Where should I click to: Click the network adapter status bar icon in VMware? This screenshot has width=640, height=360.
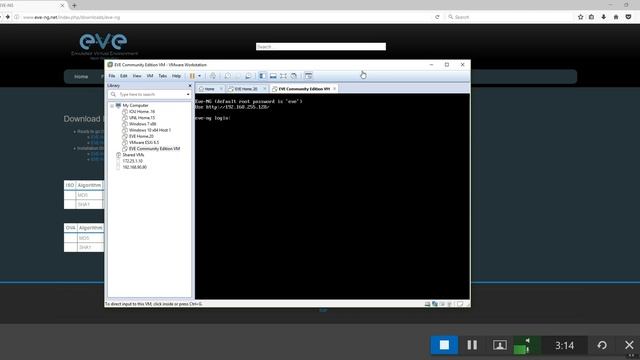point(435,304)
